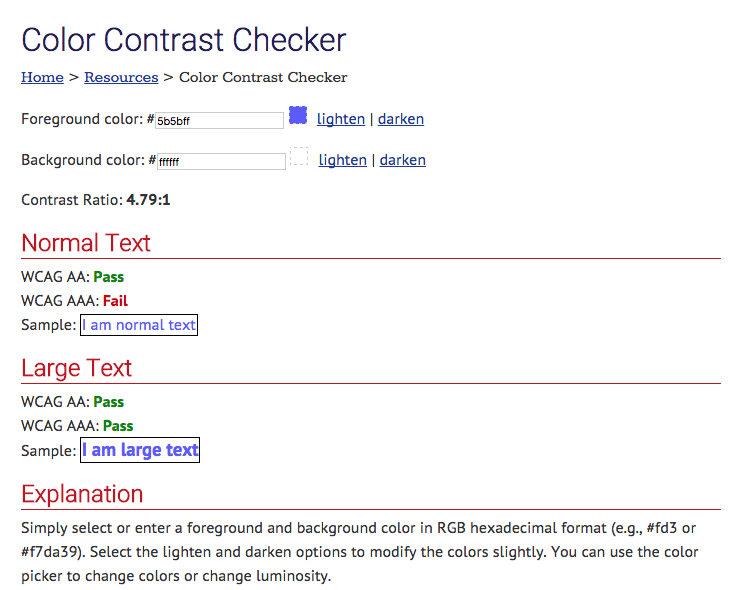Click WCAG AA Pass under Normal Text

(108, 276)
